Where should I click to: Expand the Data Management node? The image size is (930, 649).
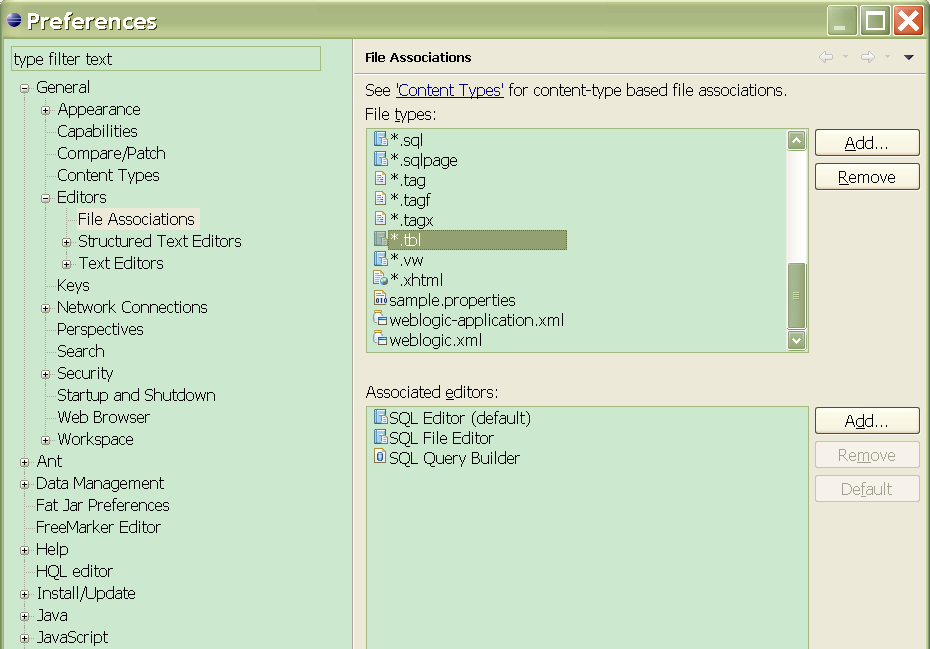pyautogui.click(x=25, y=484)
